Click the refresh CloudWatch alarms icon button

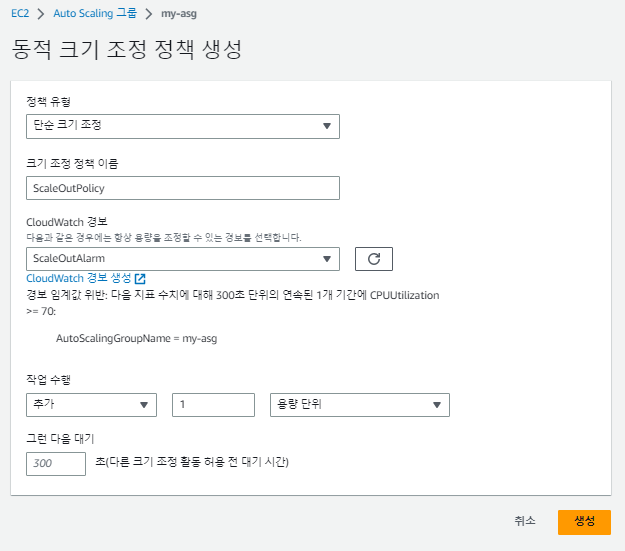click(x=373, y=259)
